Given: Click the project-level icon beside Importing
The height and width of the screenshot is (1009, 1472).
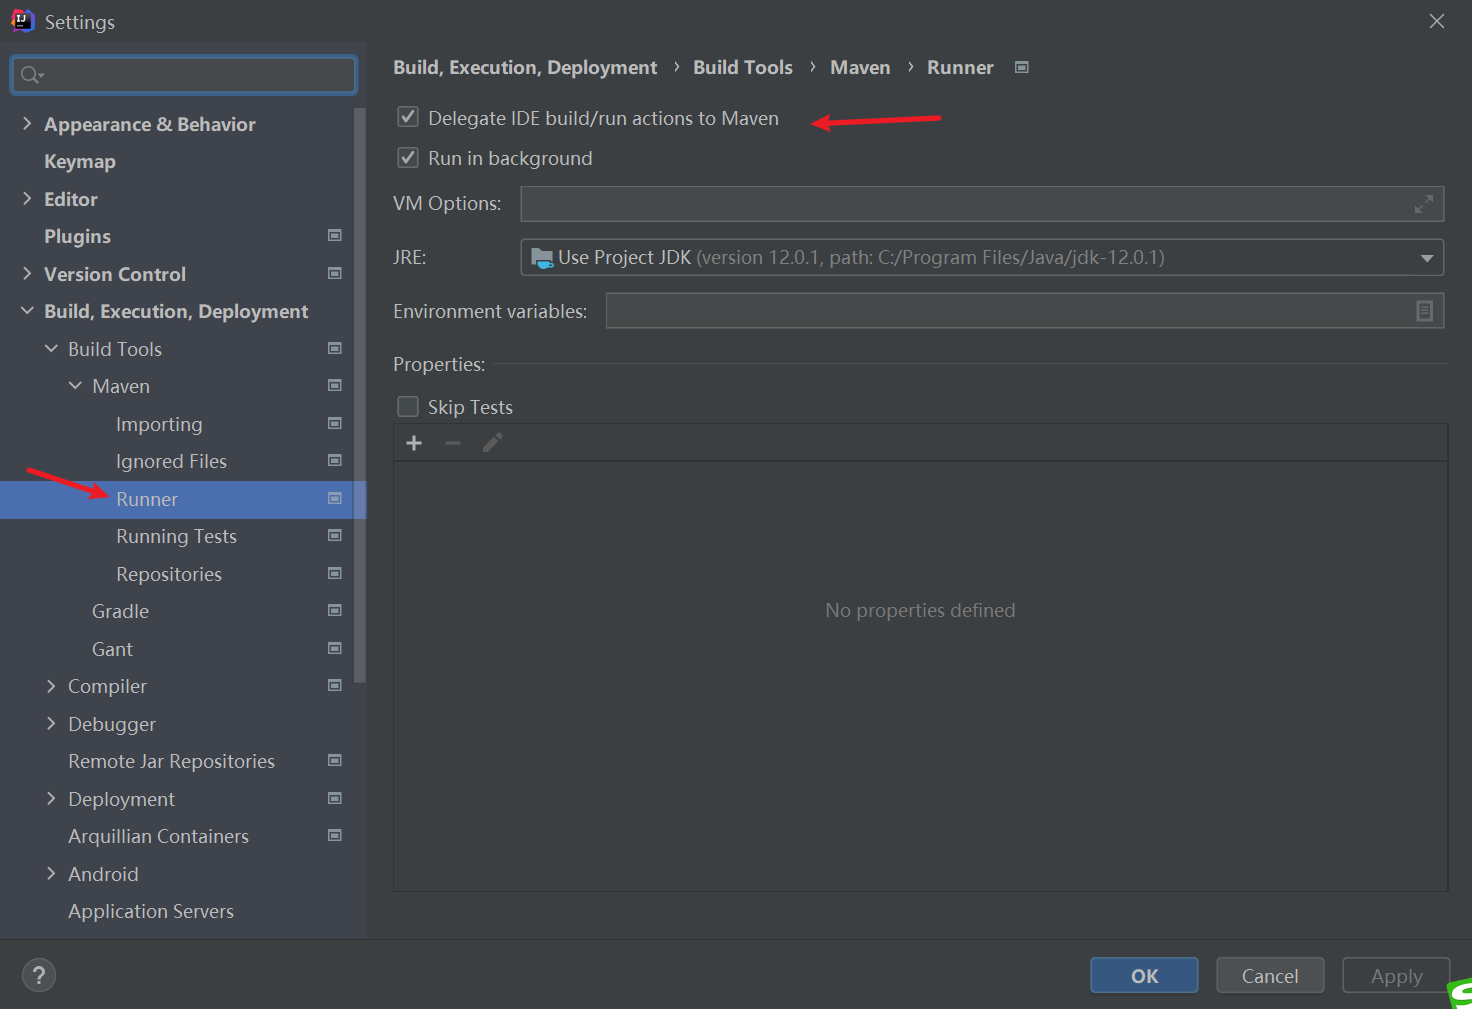Looking at the screenshot, I should [335, 423].
